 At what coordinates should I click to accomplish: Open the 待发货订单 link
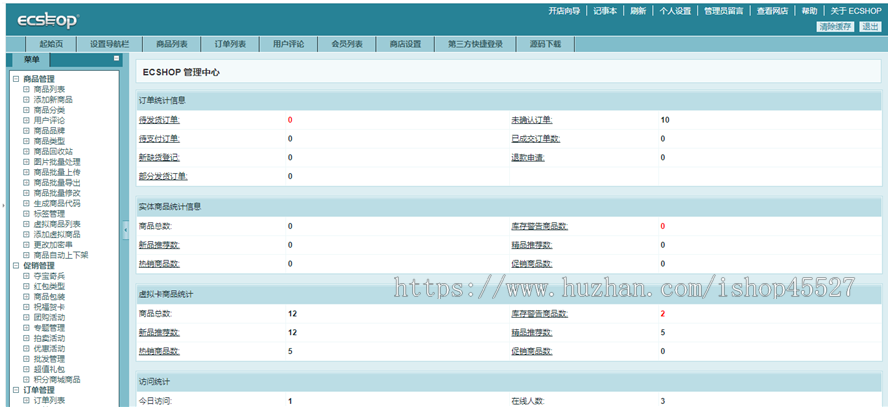click(x=159, y=120)
